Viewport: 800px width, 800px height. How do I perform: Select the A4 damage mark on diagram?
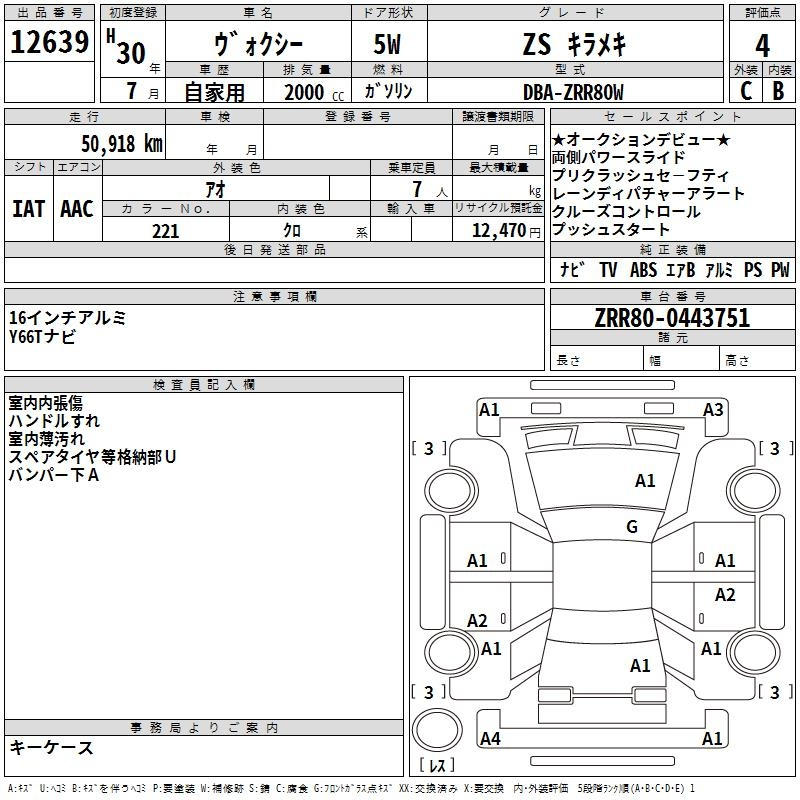click(490, 738)
